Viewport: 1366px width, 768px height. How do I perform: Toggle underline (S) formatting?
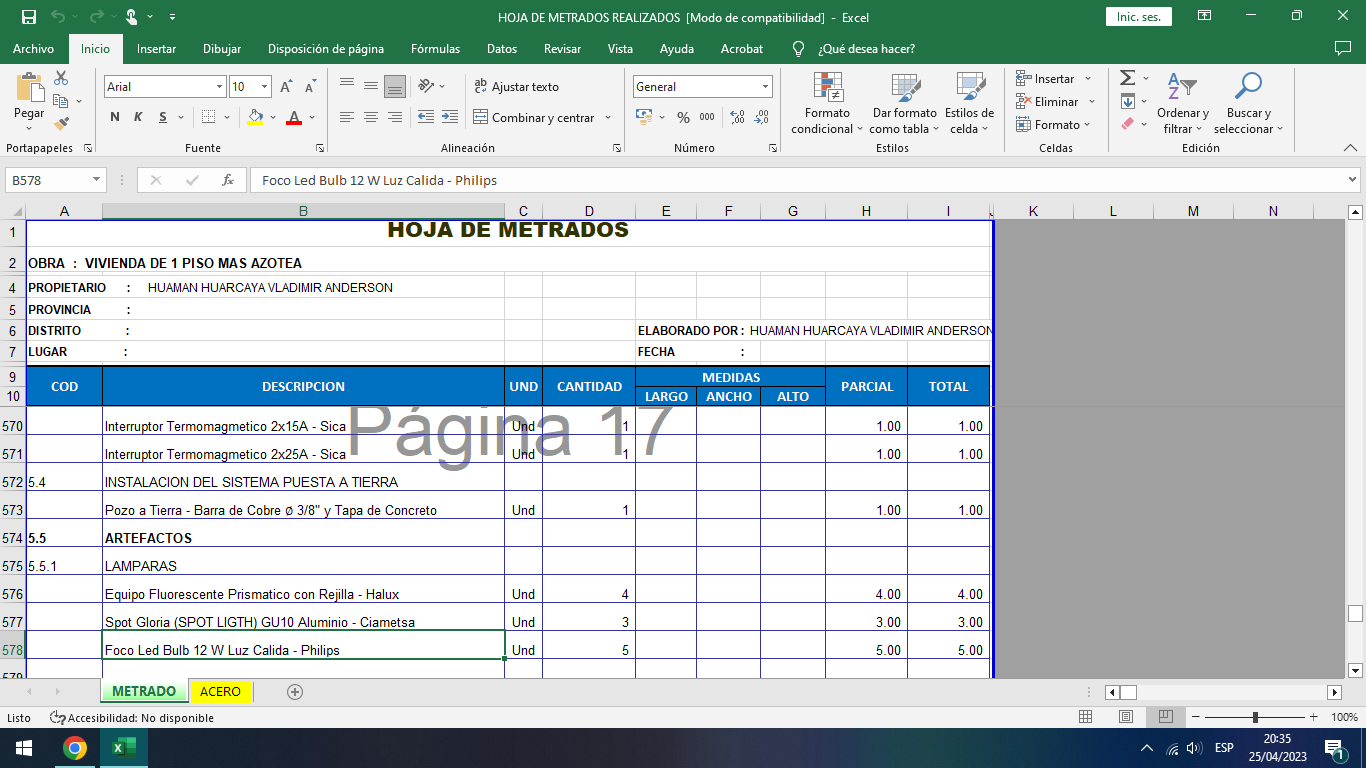click(x=163, y=117)
